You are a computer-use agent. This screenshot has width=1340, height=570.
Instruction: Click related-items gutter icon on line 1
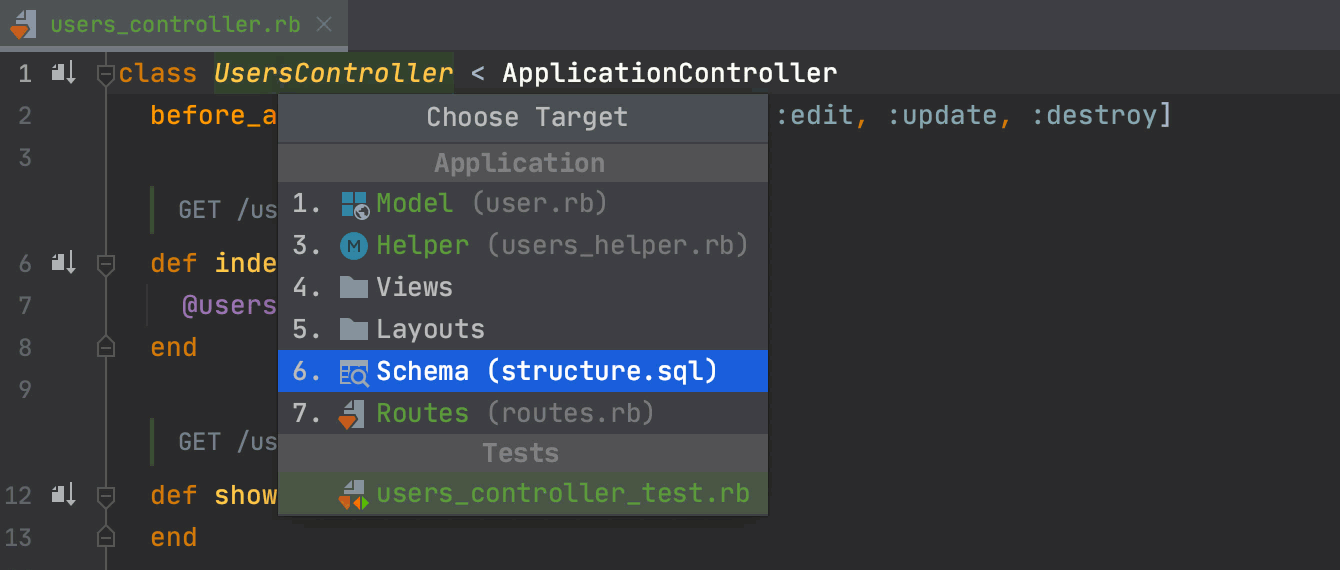pos(63,73)
